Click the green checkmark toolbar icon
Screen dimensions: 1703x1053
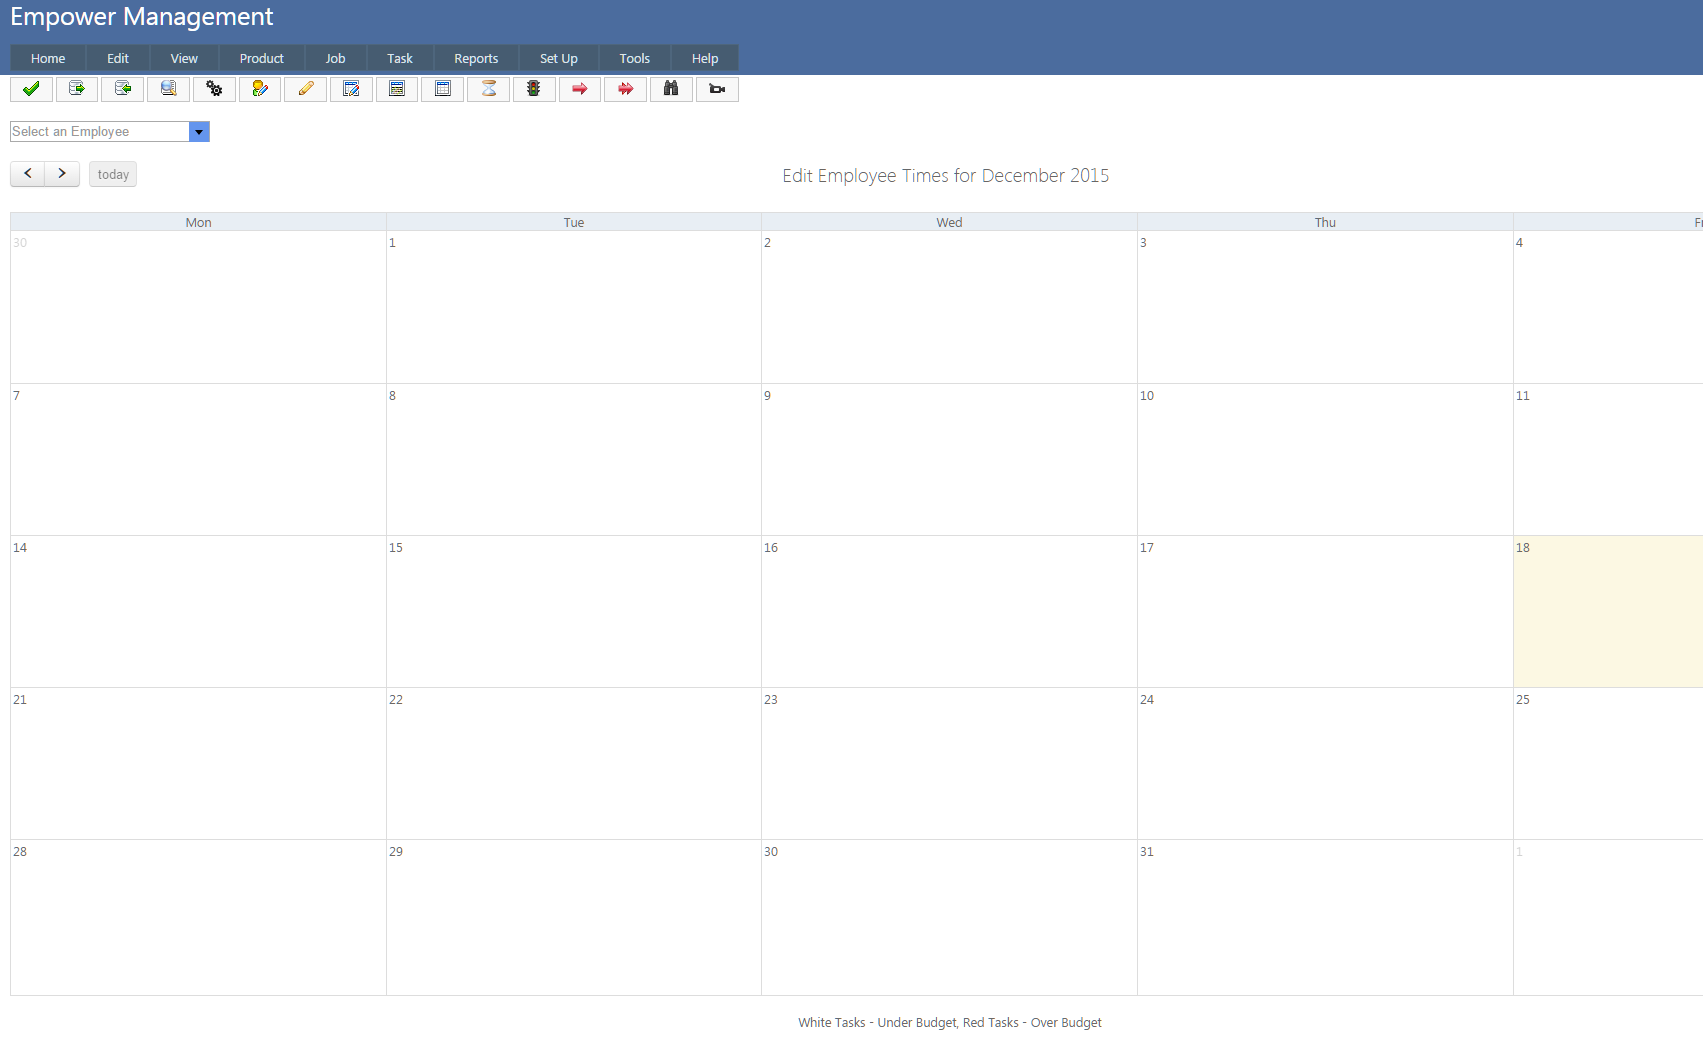click(31, 89)
